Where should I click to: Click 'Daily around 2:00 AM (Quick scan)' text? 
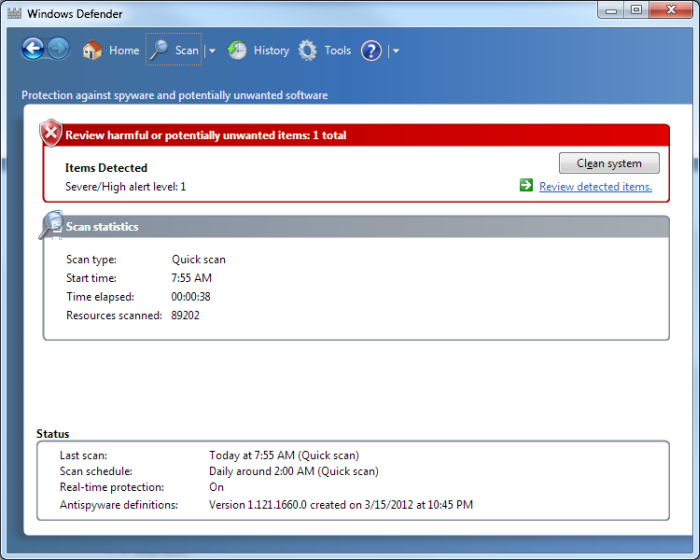point(294,471)
